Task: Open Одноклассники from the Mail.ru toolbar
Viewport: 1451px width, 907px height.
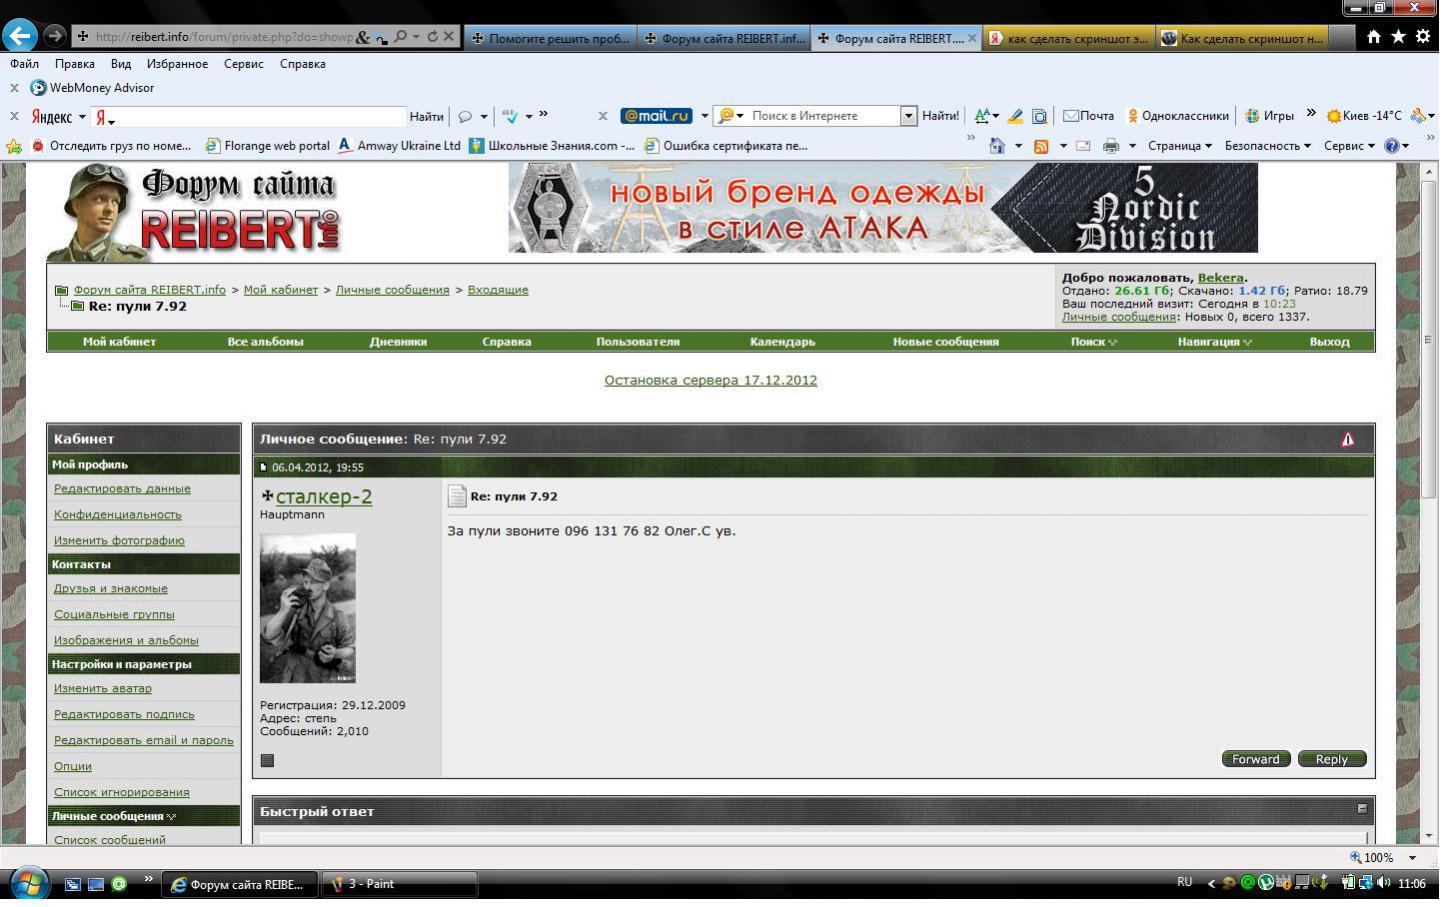Action: [x=1178, y=116]
